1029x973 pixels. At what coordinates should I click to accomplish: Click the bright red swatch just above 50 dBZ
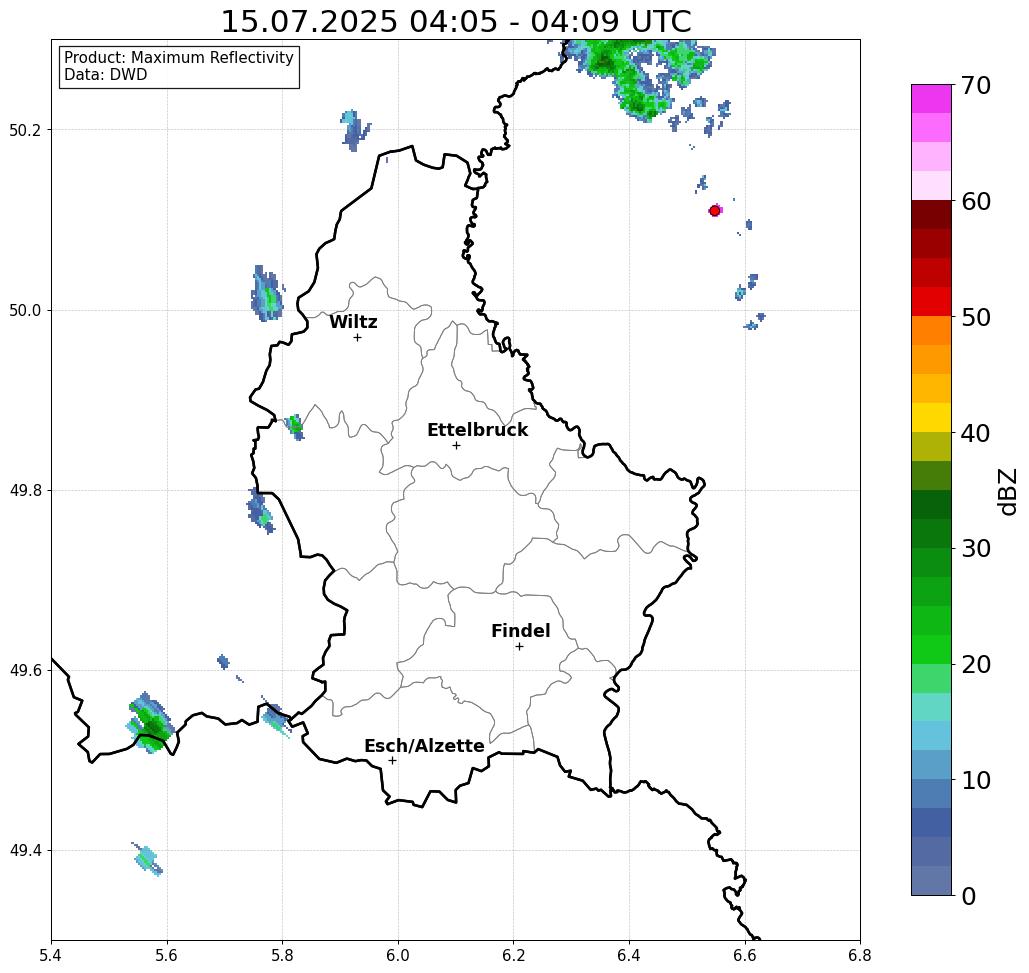tap(931, 302)
